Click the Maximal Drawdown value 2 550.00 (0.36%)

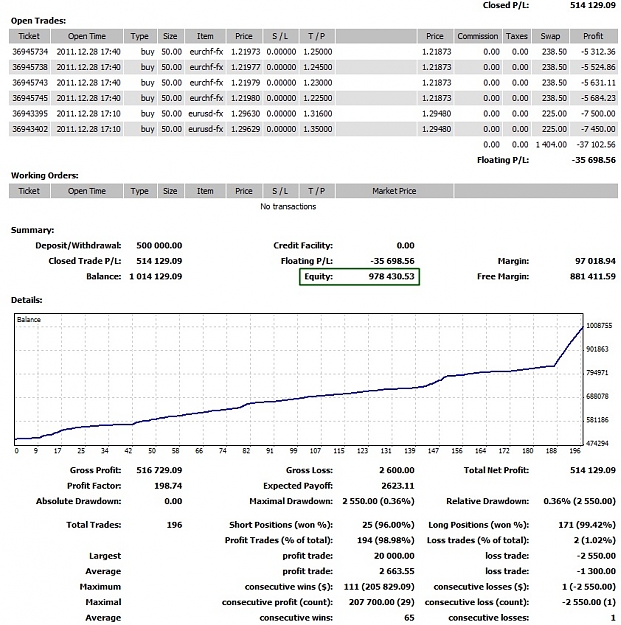tap(378, 501)
